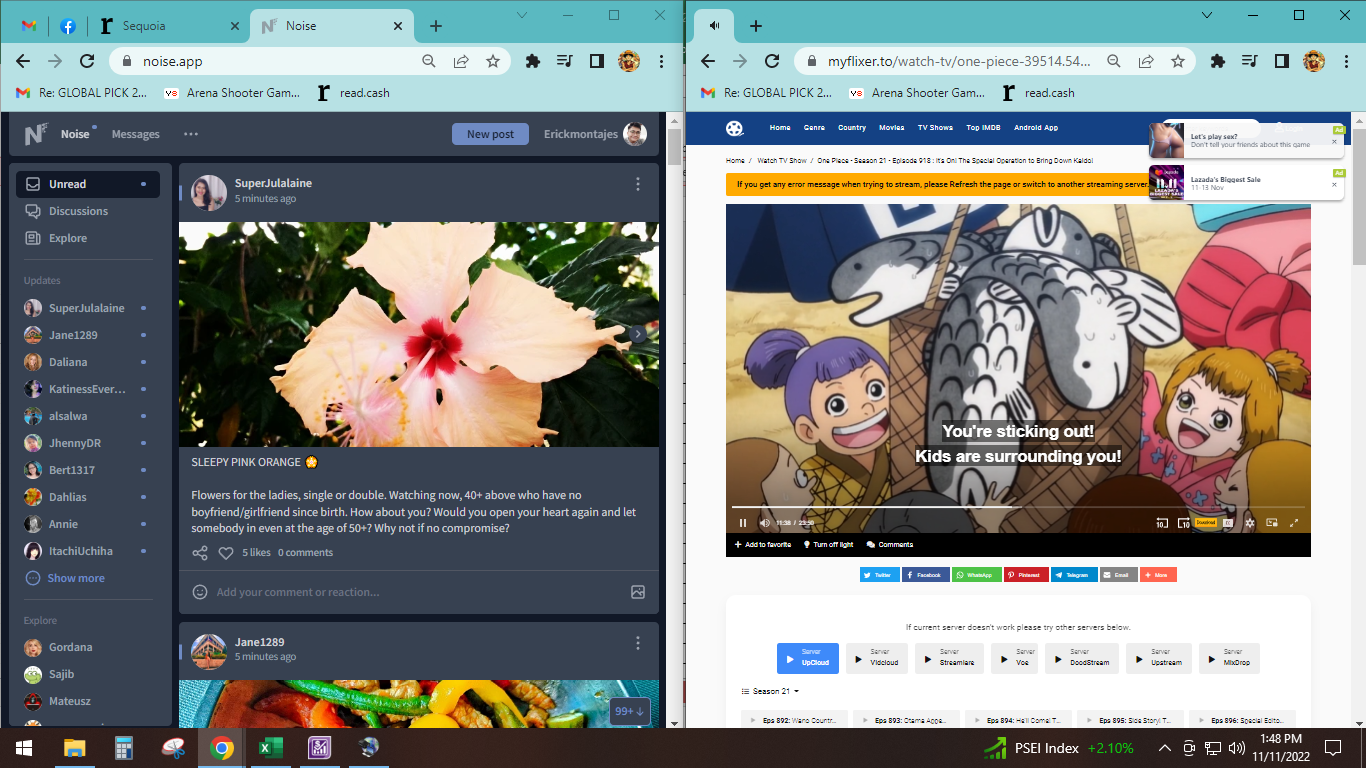The width and height of the screenshot is (1366, 768).
Task: Open Messages in Noise header
Action: (x=136, y=134)
